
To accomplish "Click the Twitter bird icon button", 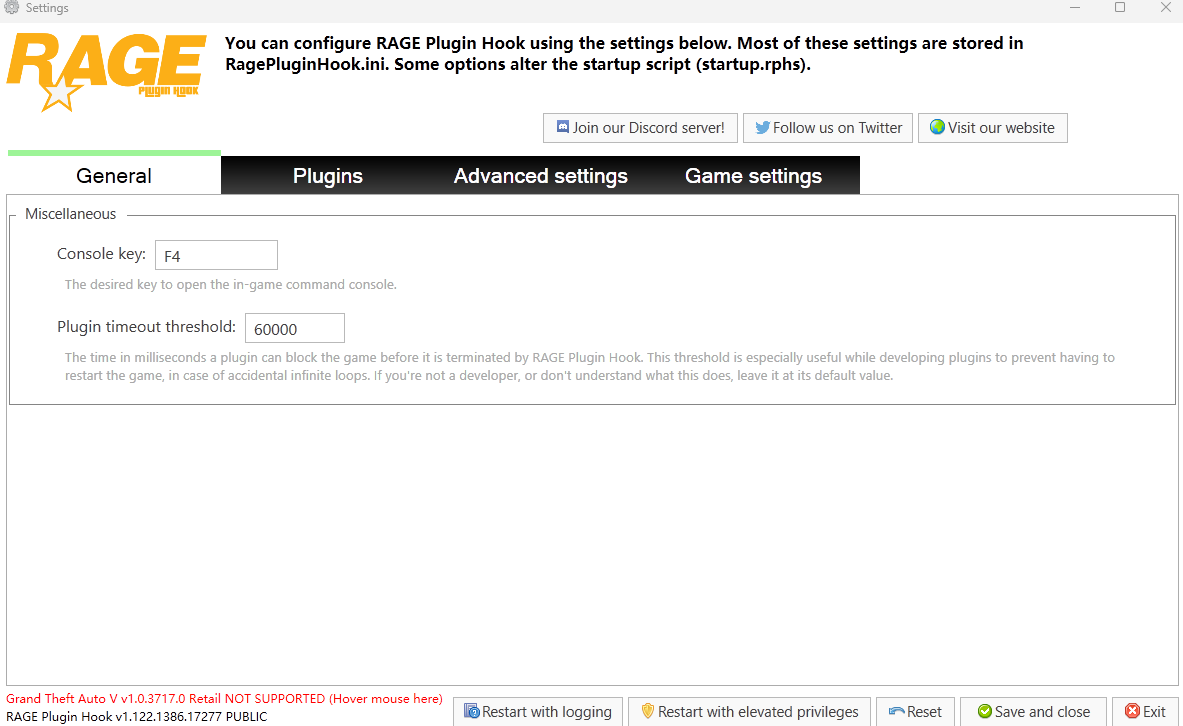I will coord(762,128).
